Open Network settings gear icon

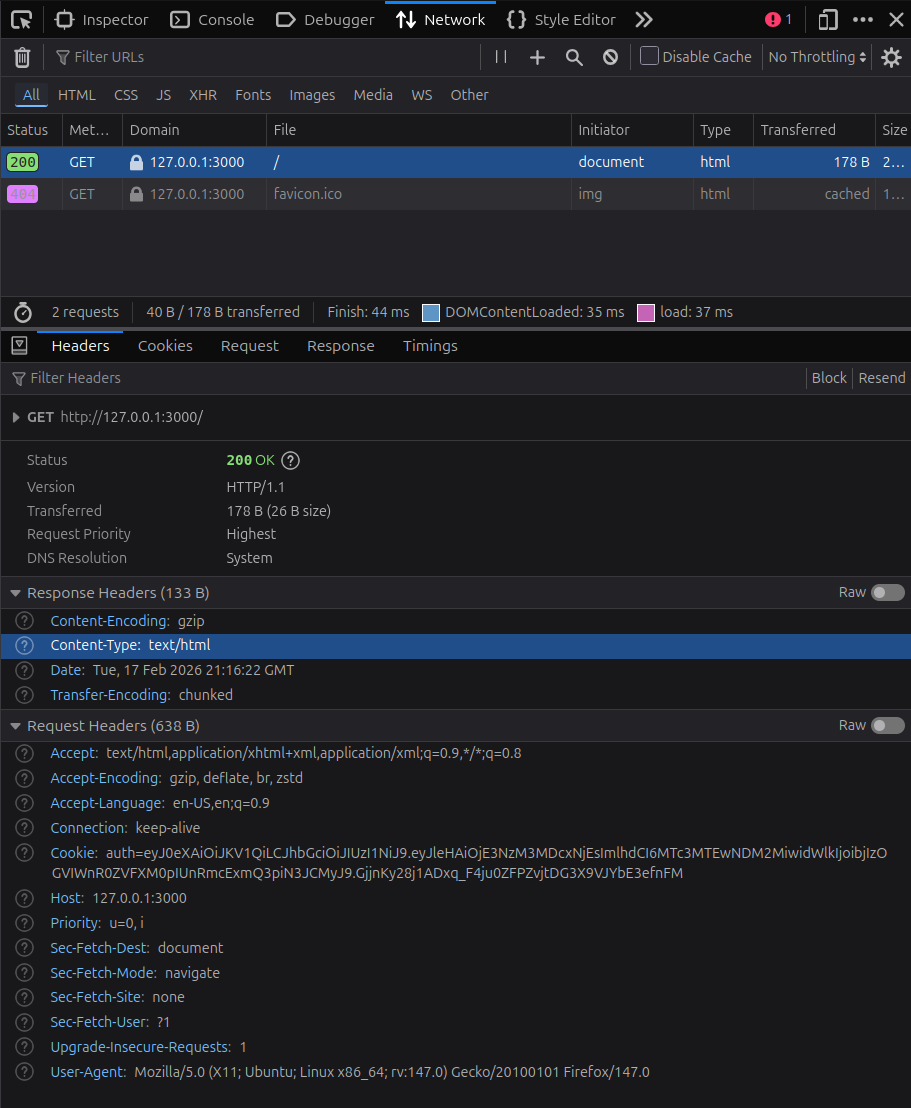pyautogui.click(x=890, y=57)
